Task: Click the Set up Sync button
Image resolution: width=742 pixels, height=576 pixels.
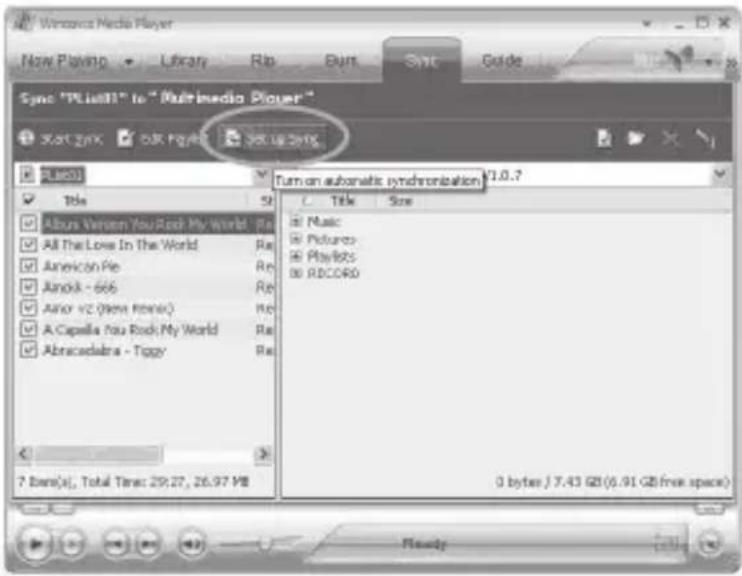Action: pyautogui.click(x=272, y=139)
